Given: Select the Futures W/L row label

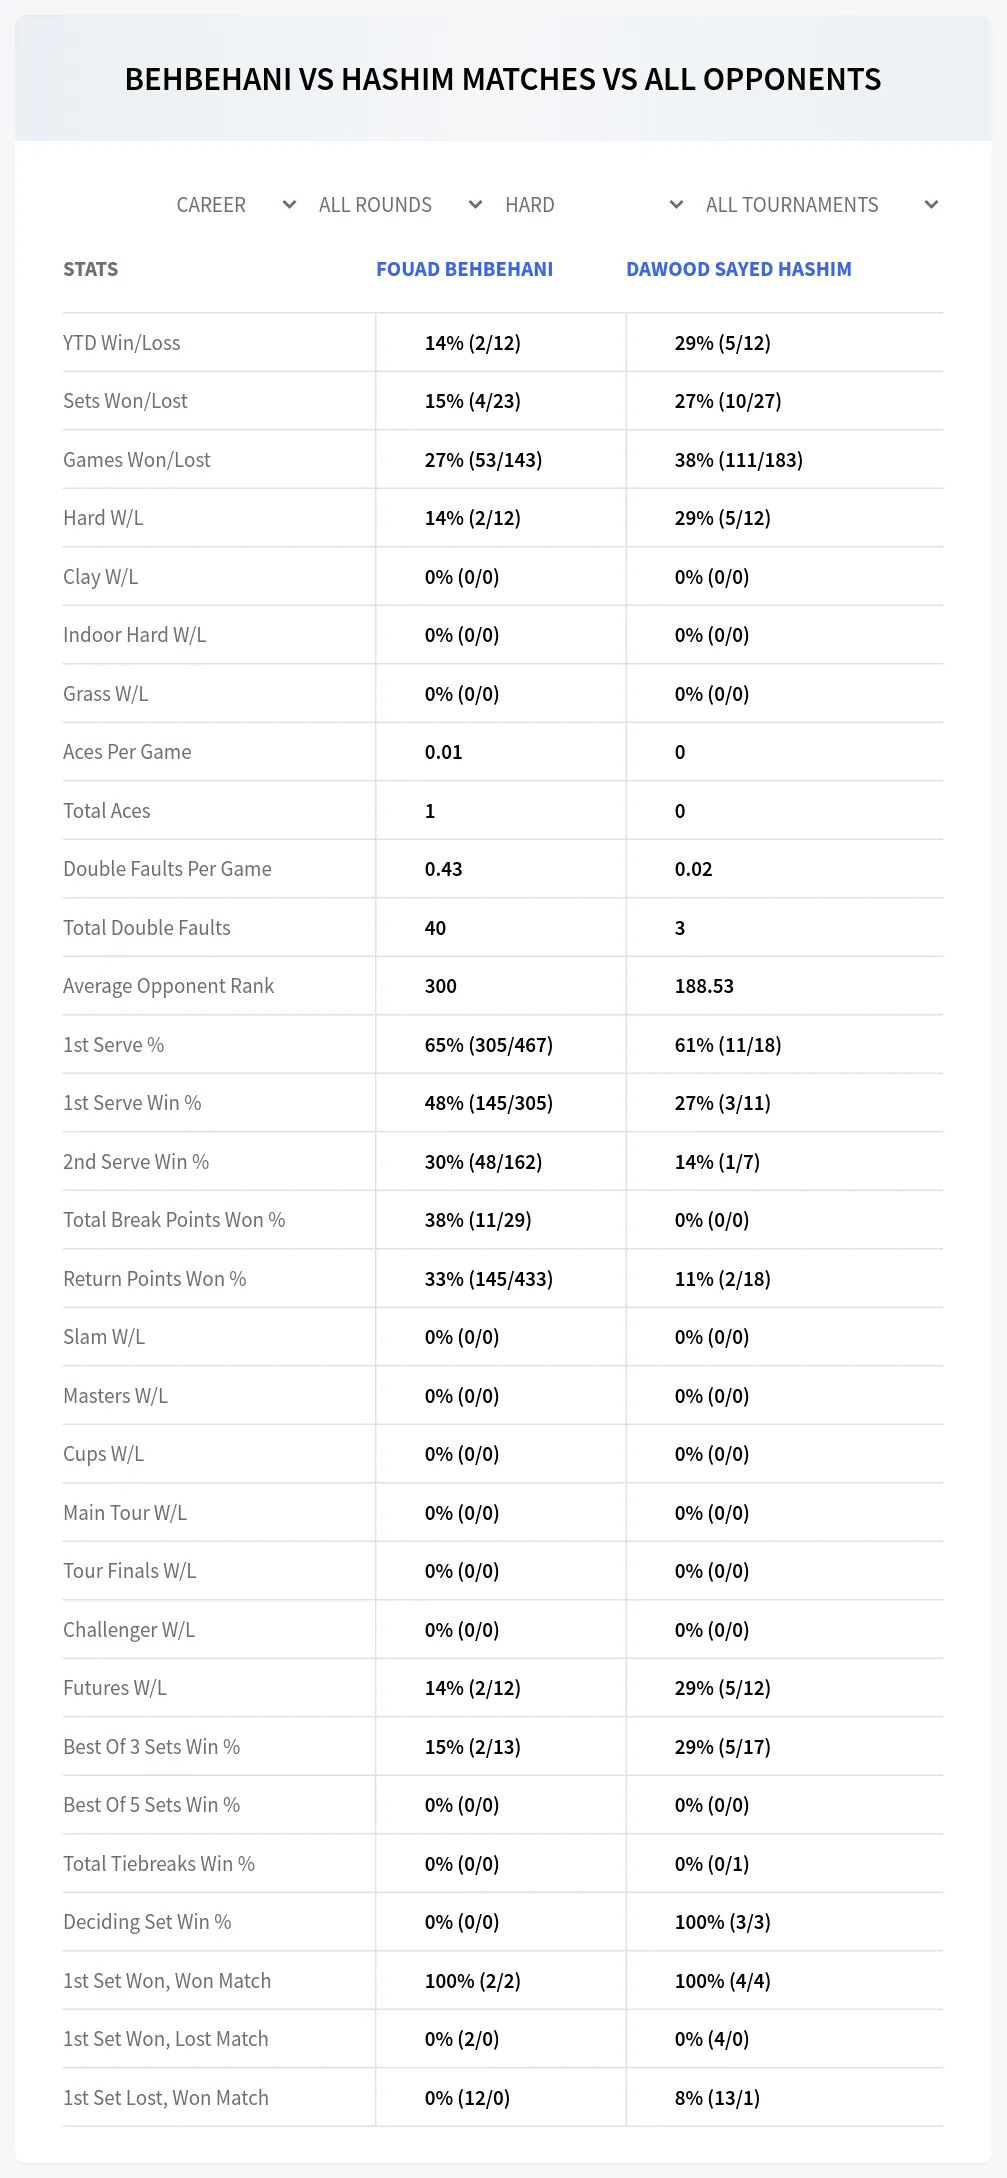Looking at the screenshot, I should tap(115, 1688).
